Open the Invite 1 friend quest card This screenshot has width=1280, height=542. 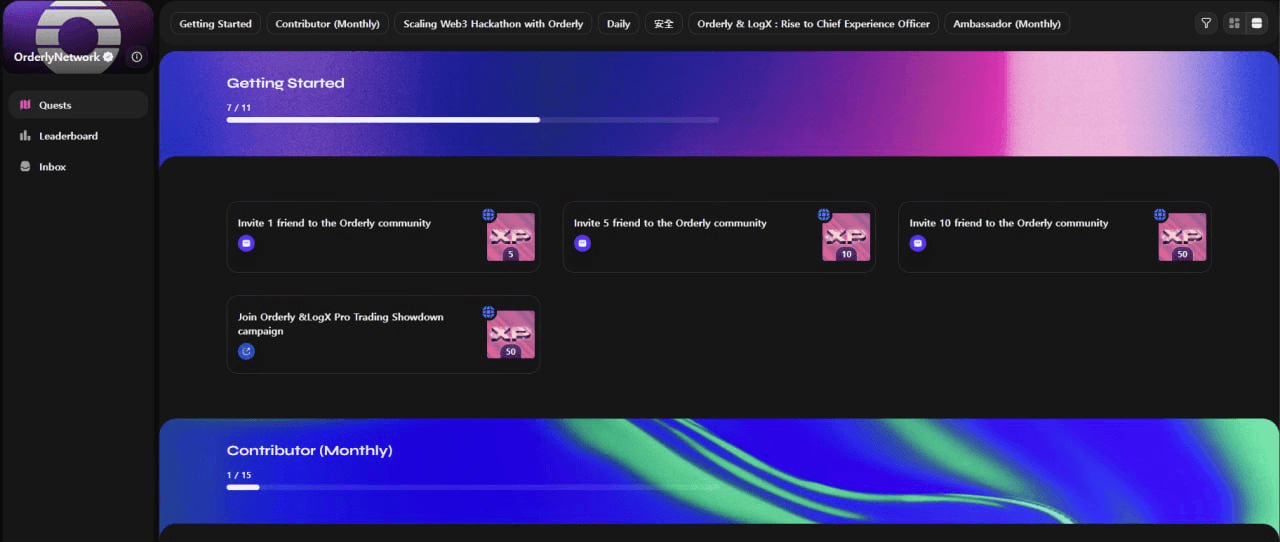tap(383, 237)
